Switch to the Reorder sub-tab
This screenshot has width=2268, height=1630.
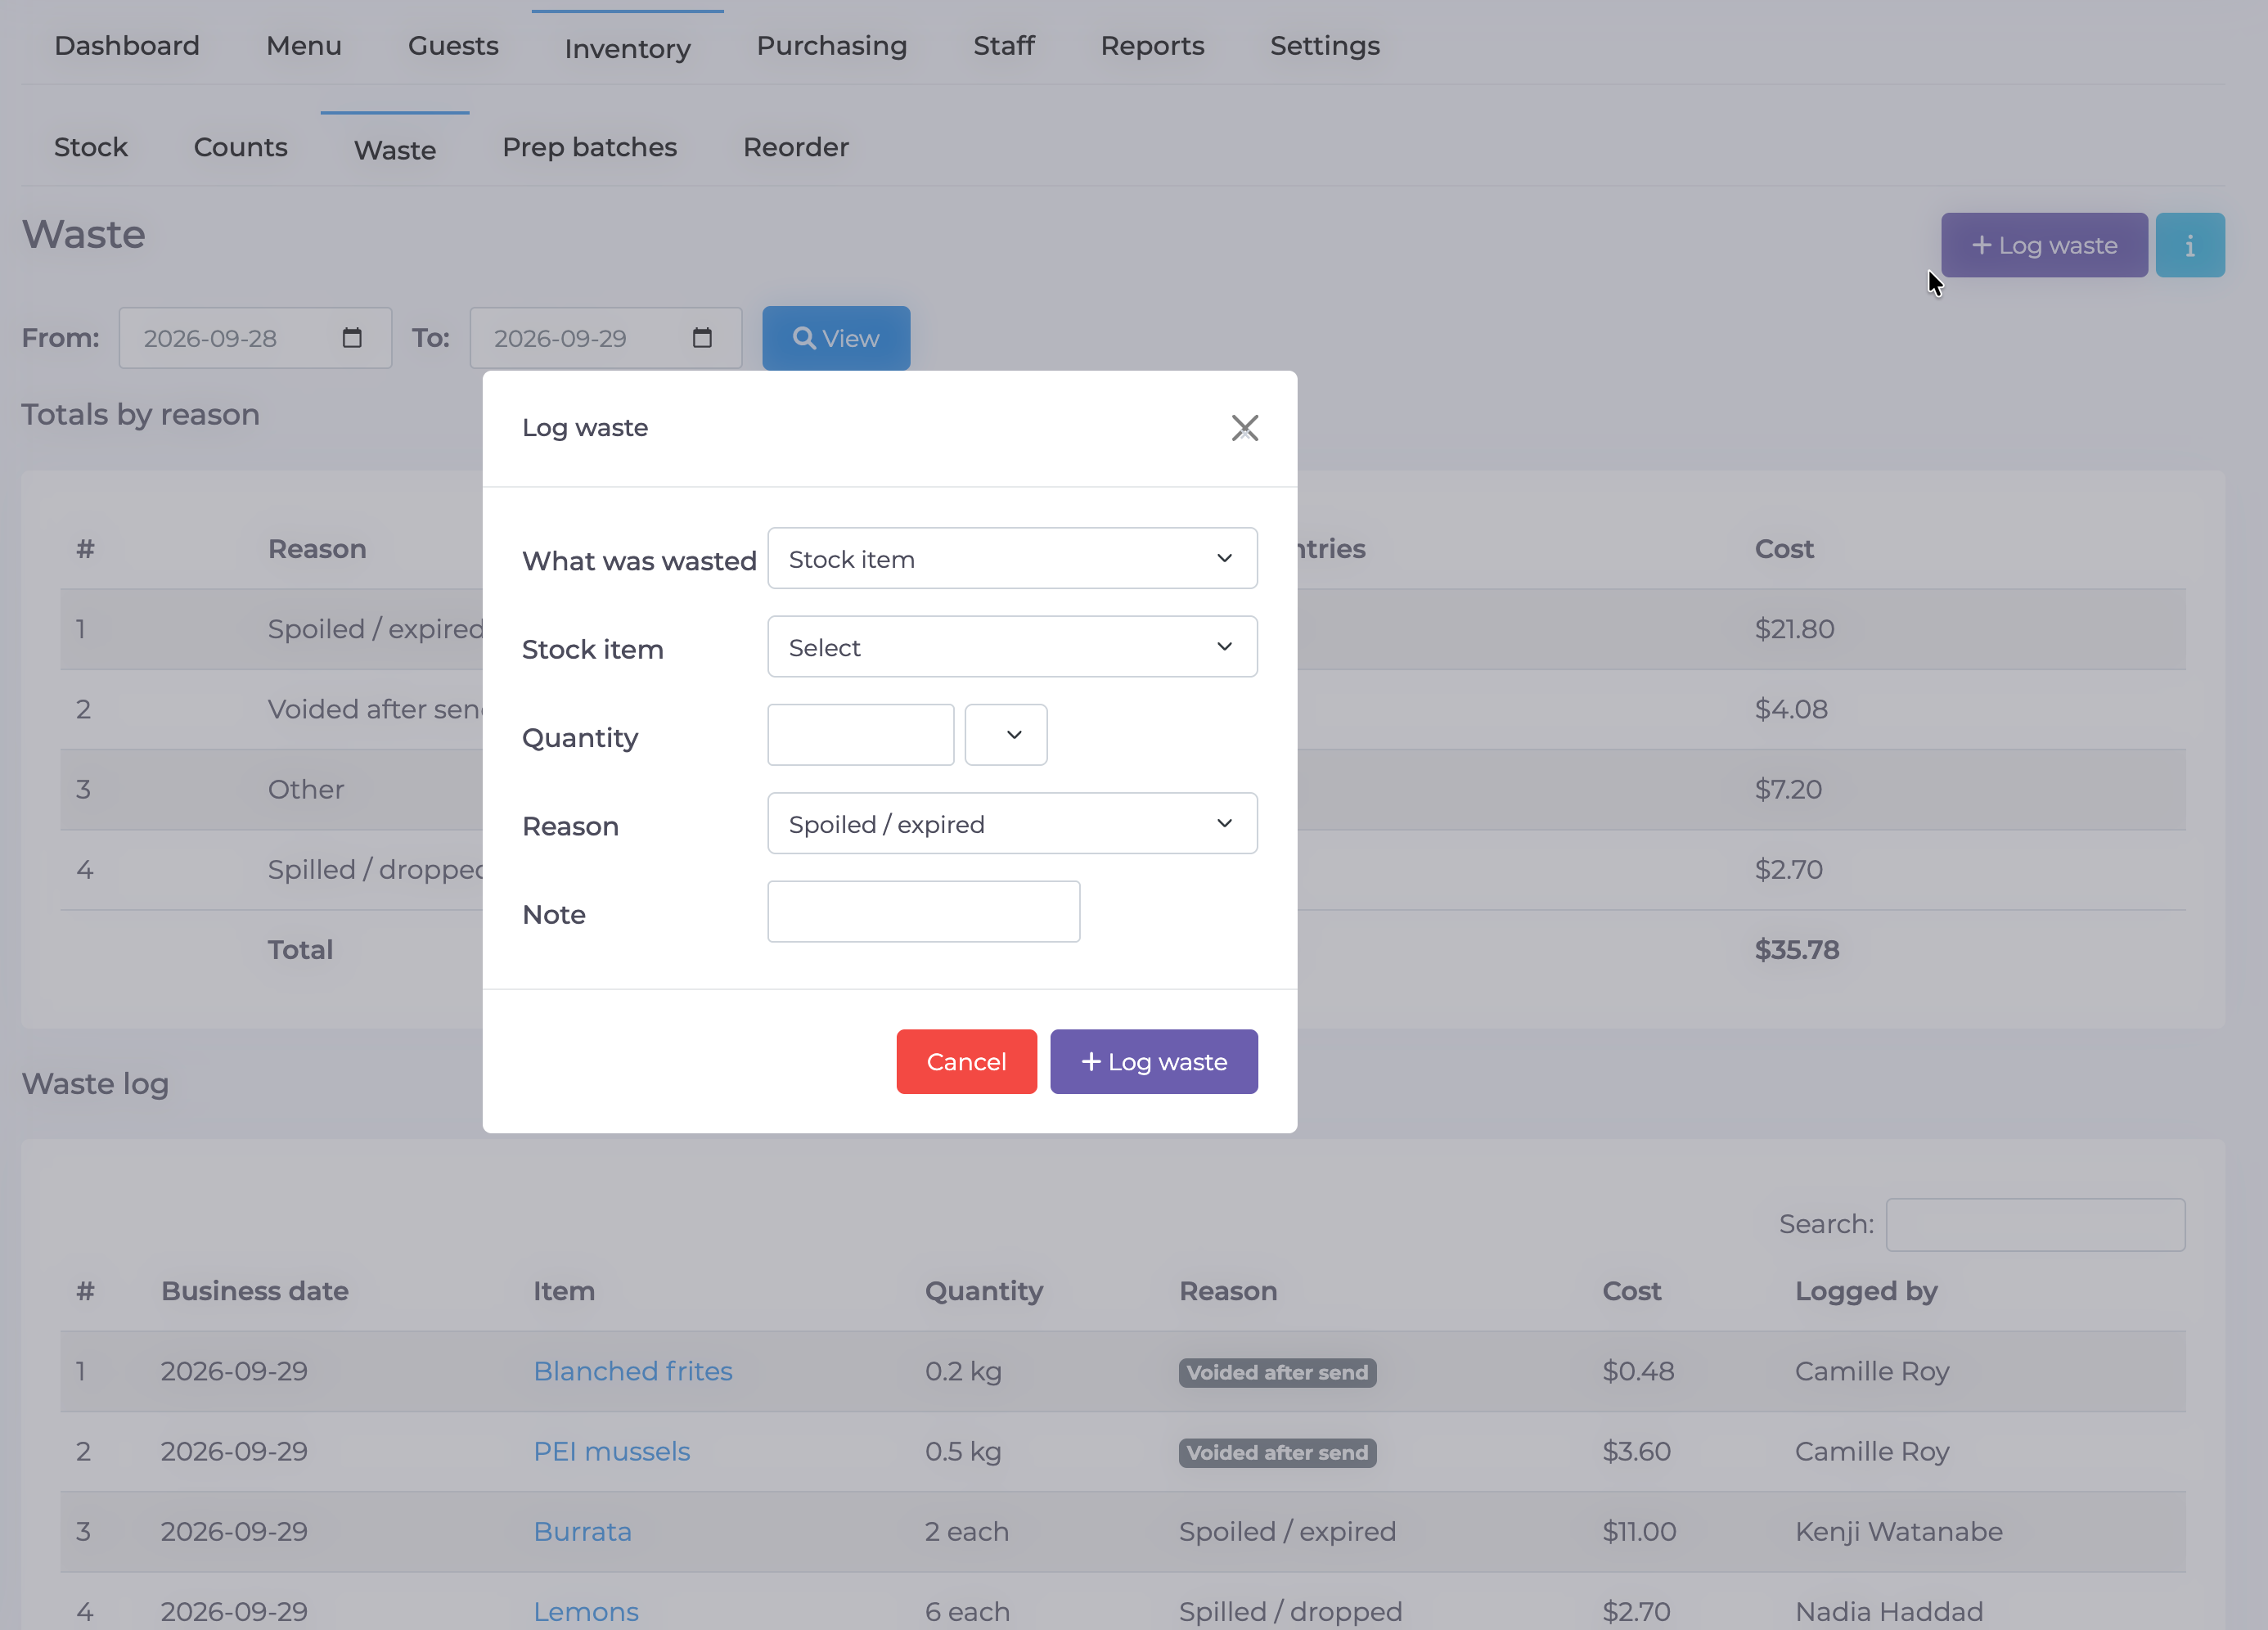(796, 147)
